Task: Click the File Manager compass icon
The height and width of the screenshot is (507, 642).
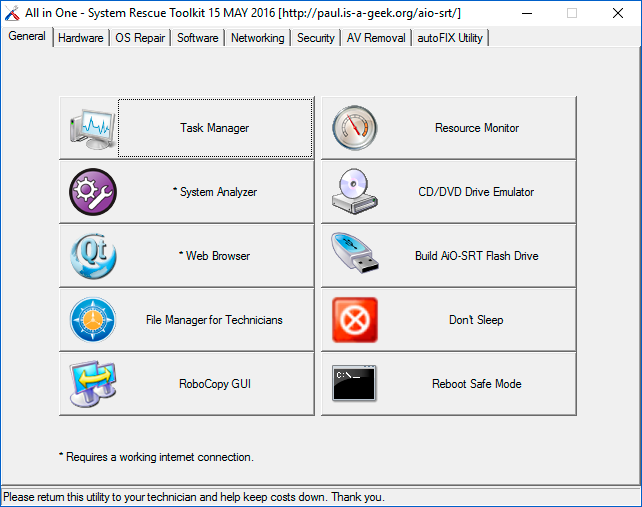Action: [x=93, y=320]
